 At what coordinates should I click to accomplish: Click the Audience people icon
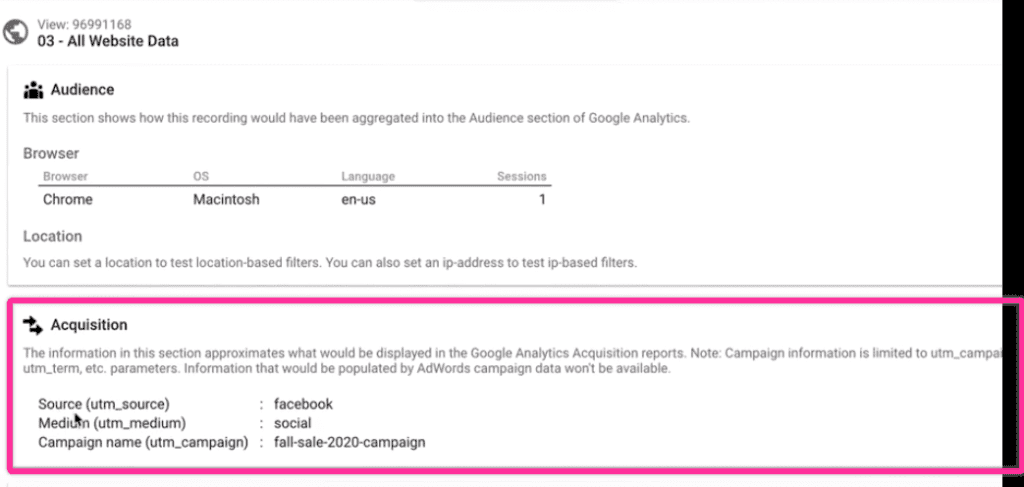coord(33,90)
